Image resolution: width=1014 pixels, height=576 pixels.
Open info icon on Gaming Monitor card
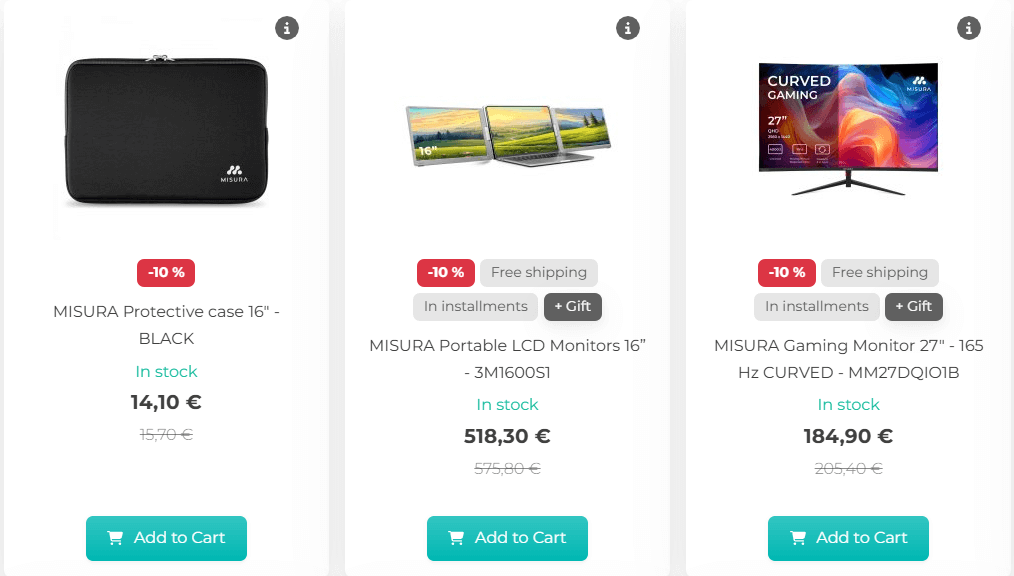[x=968, y=28]
